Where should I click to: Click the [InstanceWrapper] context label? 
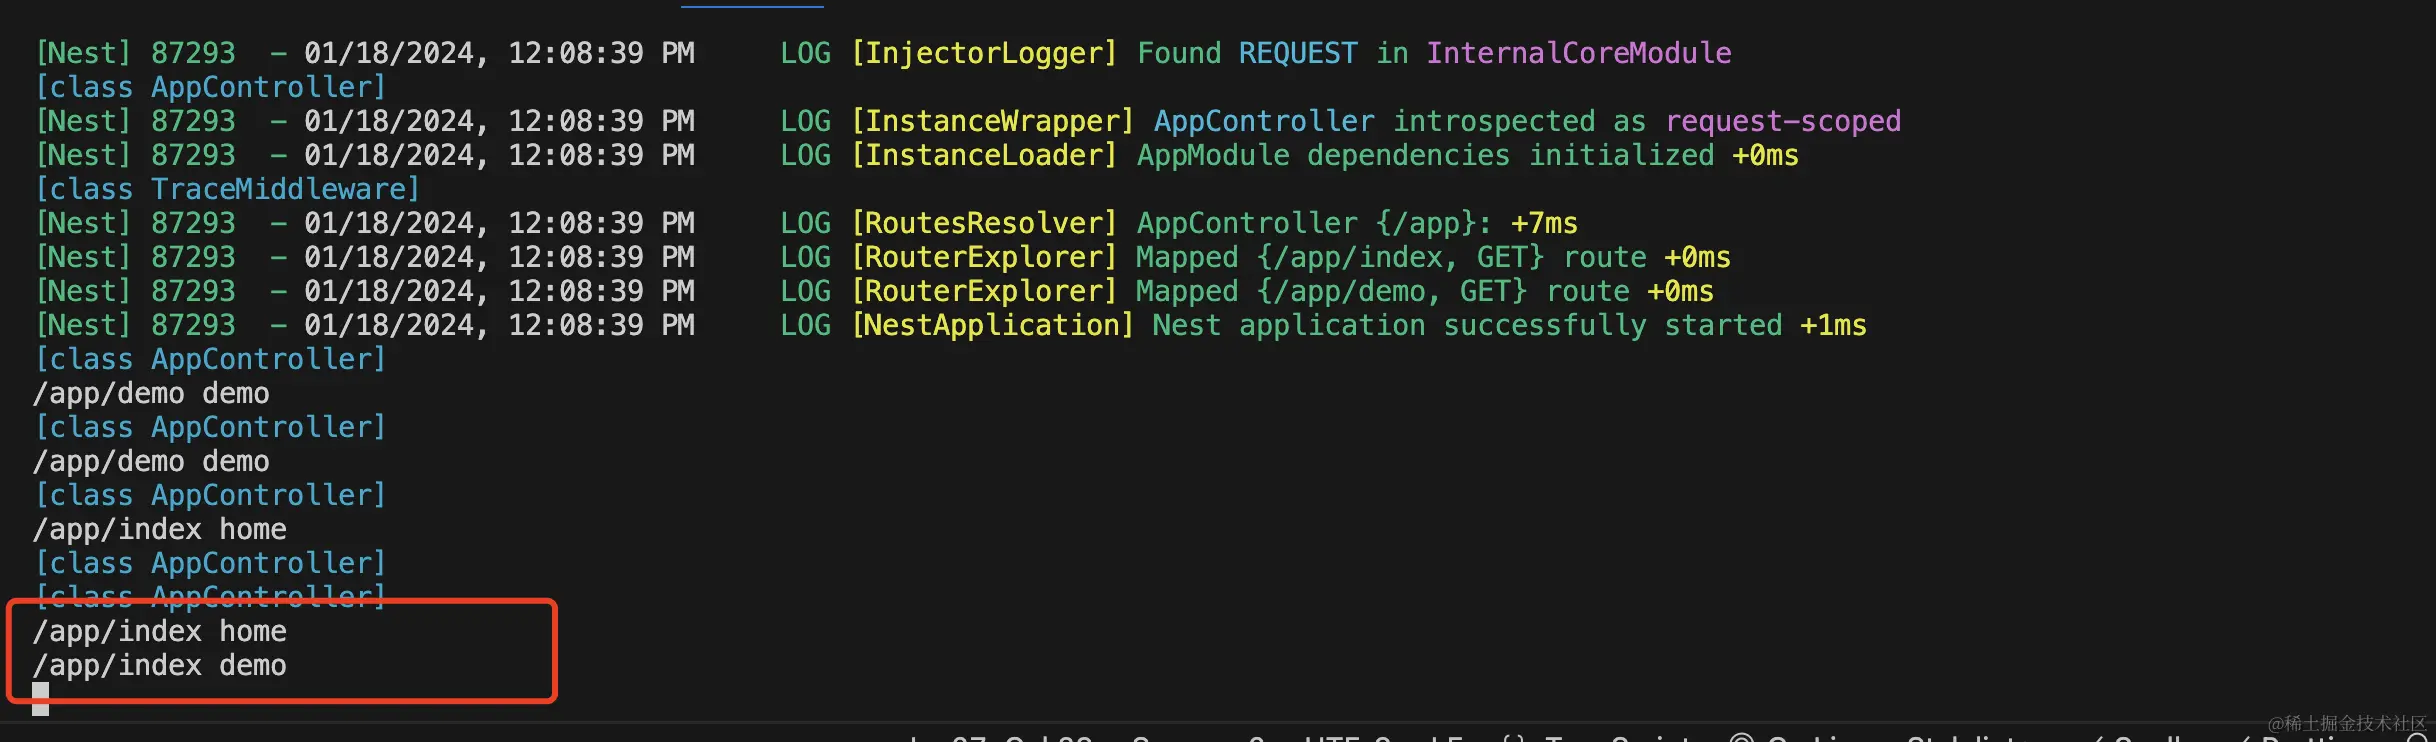pyautogui.click(x=992, y=121)
